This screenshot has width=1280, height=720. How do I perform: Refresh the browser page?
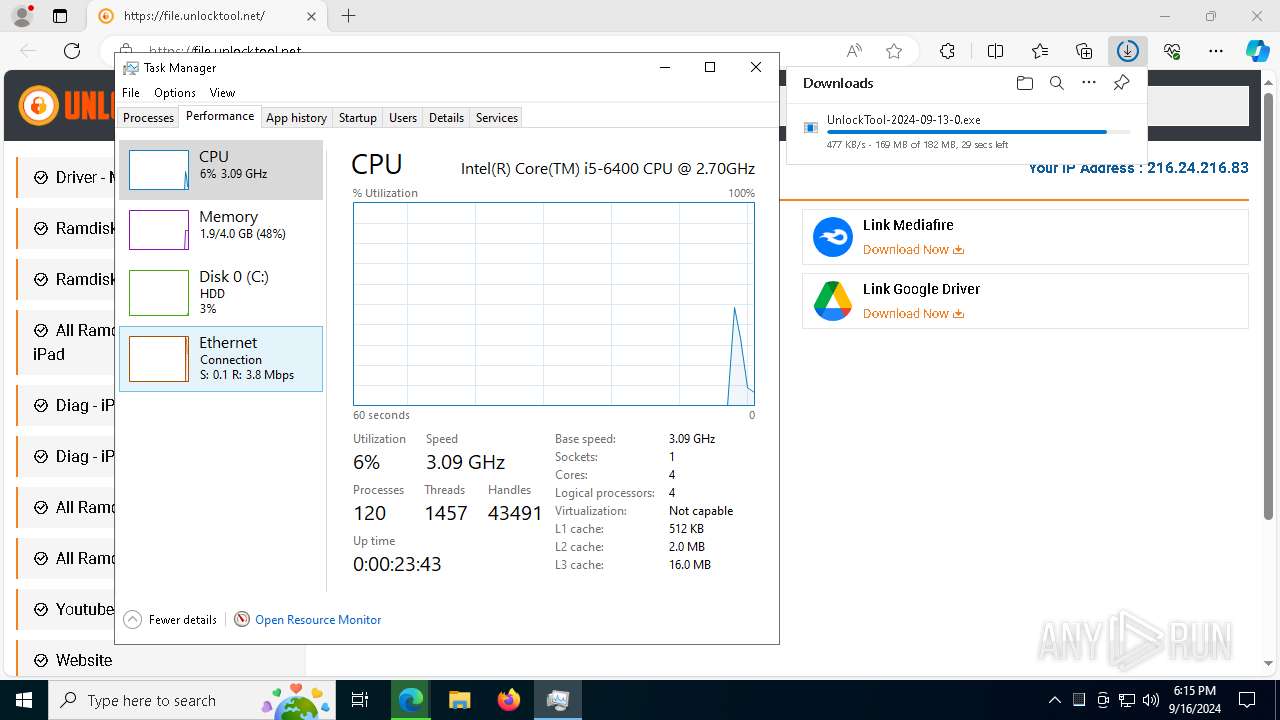(72, 51)
